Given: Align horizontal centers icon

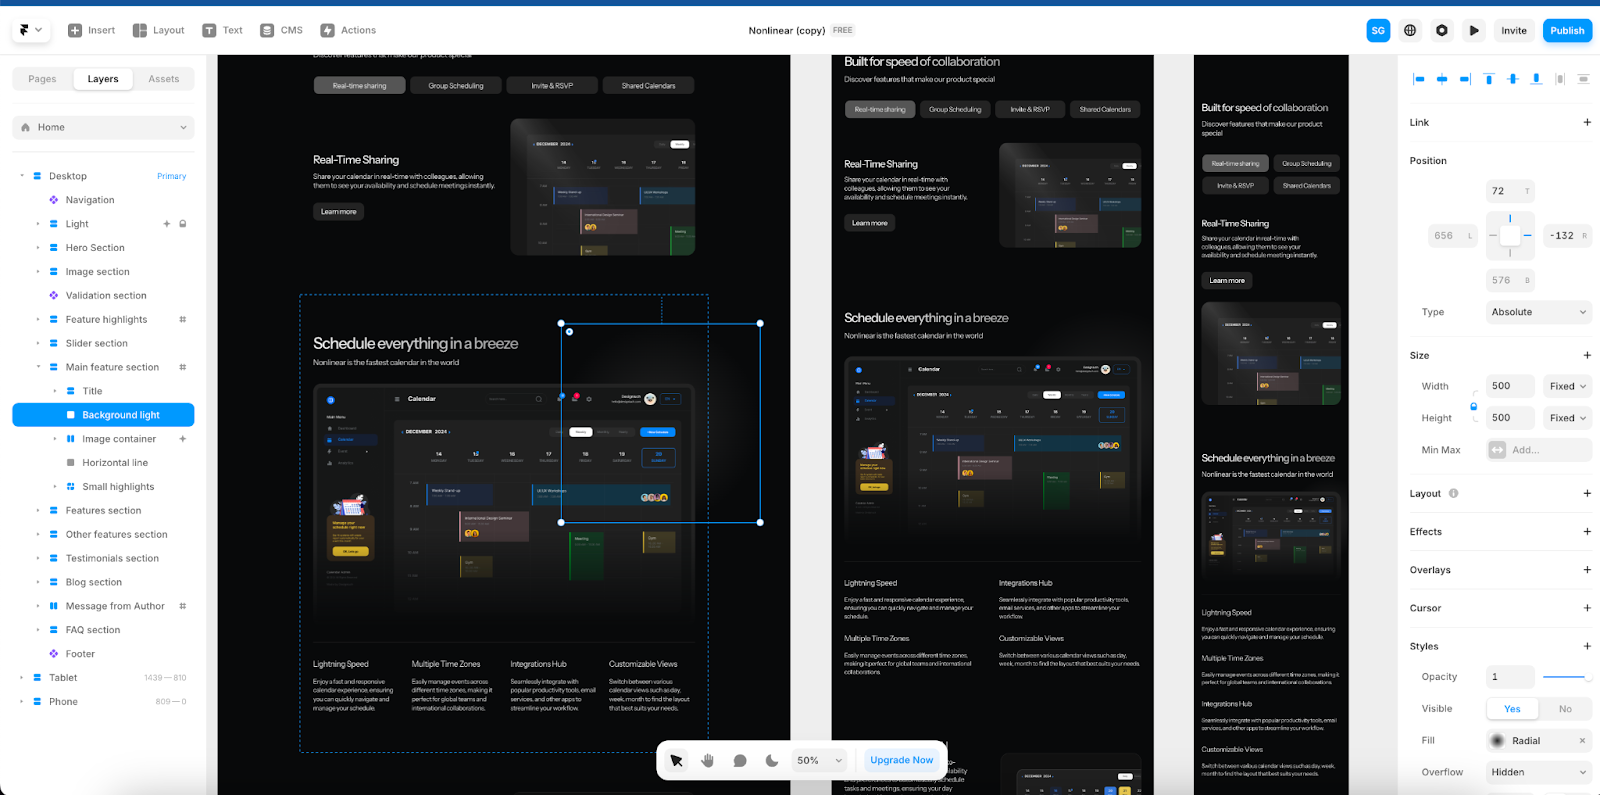Looking at the screenshot, I should [1442, 79].
